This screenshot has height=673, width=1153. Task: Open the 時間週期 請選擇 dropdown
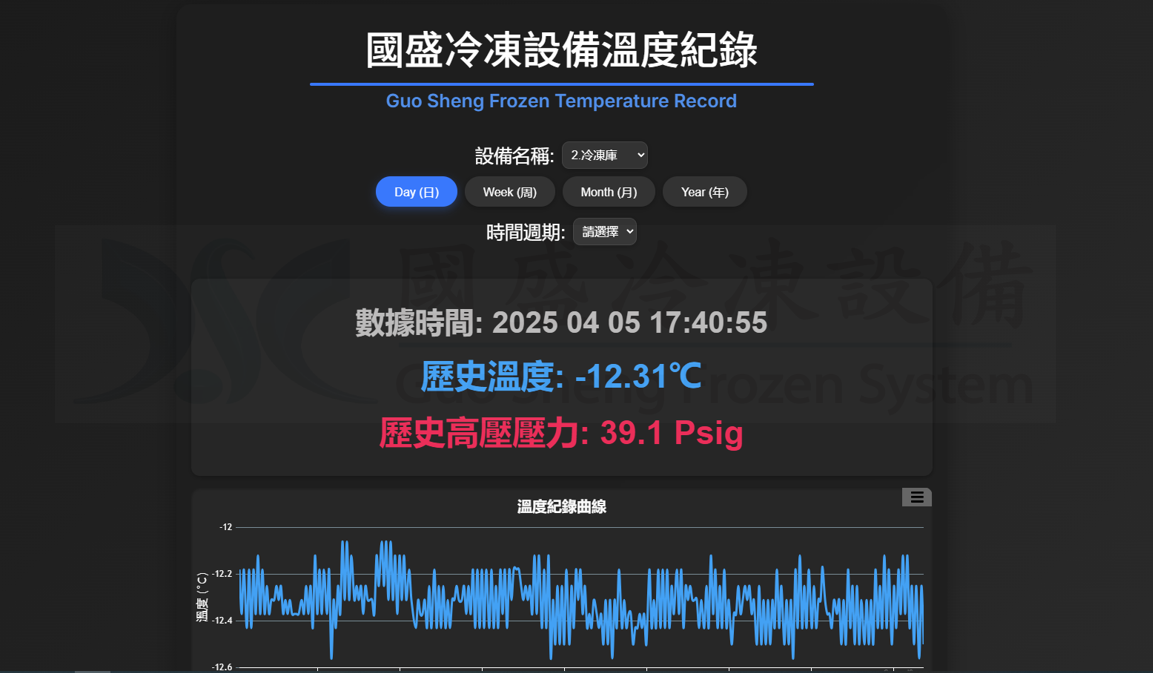604,232
